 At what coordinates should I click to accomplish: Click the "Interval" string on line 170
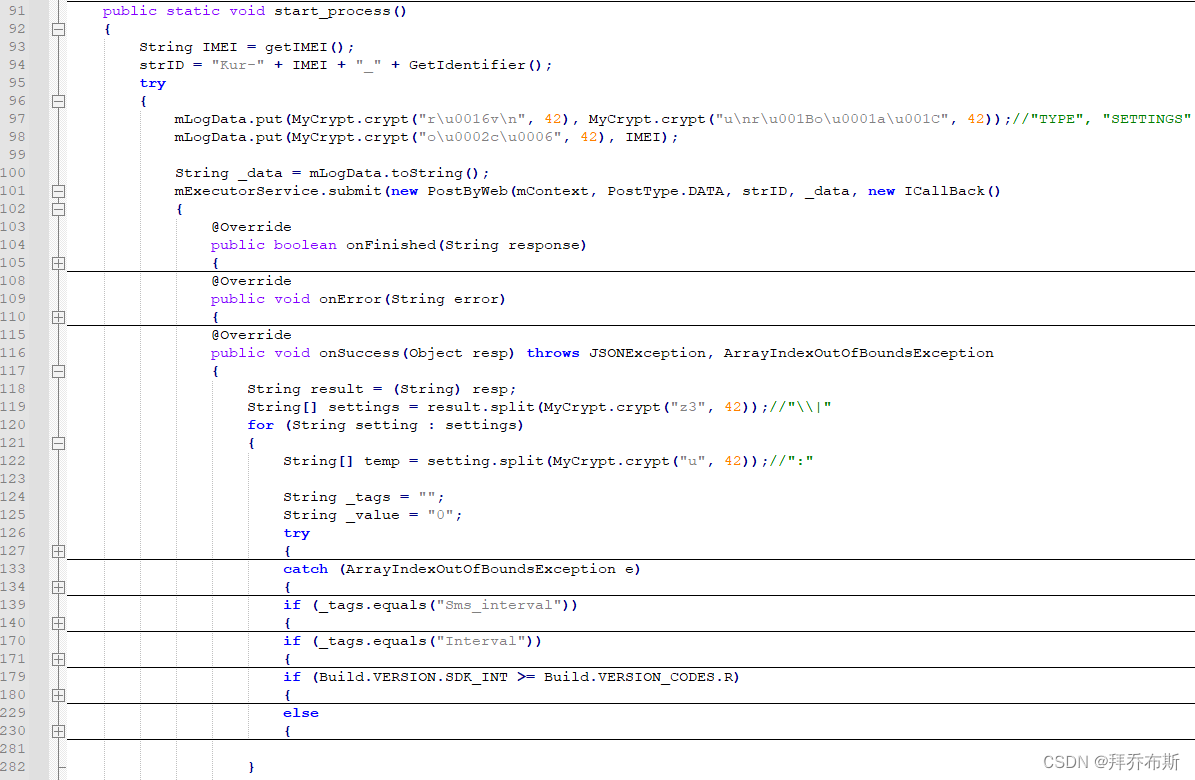click(481, 641)
